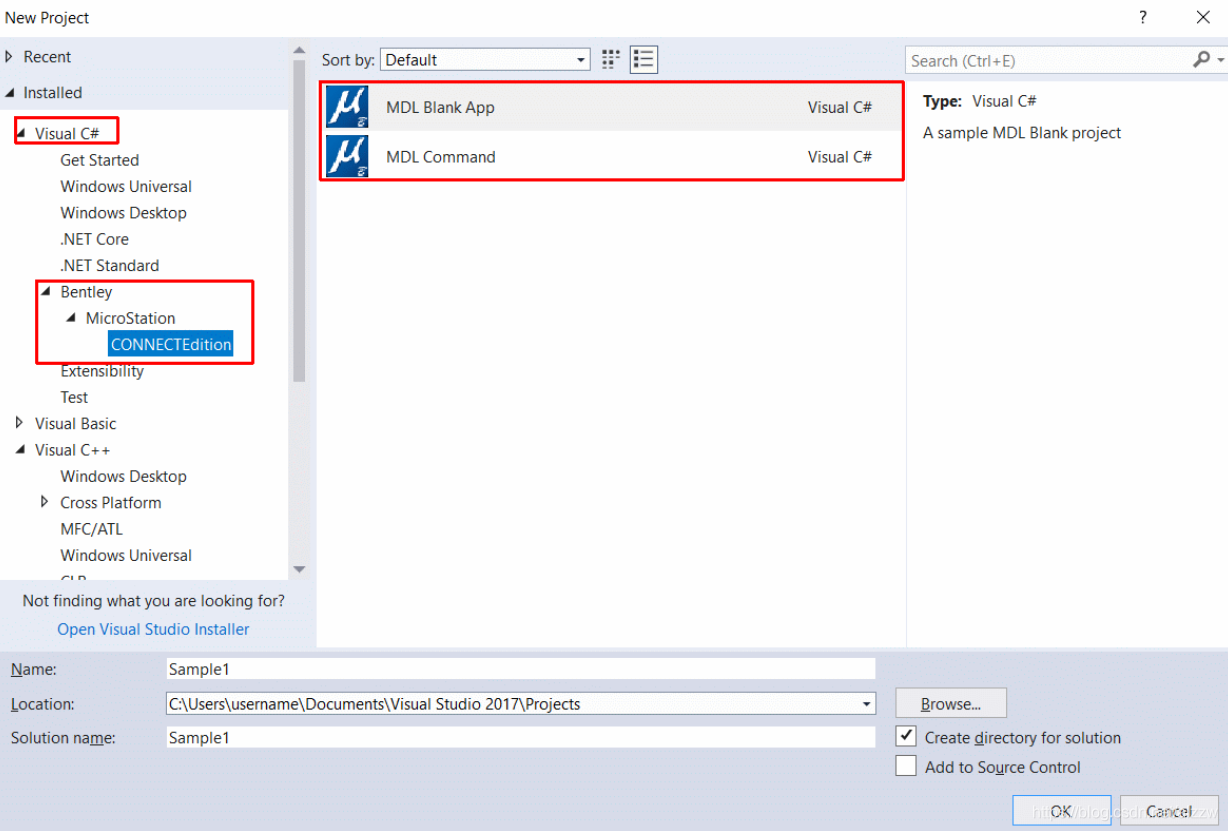Open Visual Studio Installer link
This screenshot has width=1228, height=831.
[x=153, y=629]
